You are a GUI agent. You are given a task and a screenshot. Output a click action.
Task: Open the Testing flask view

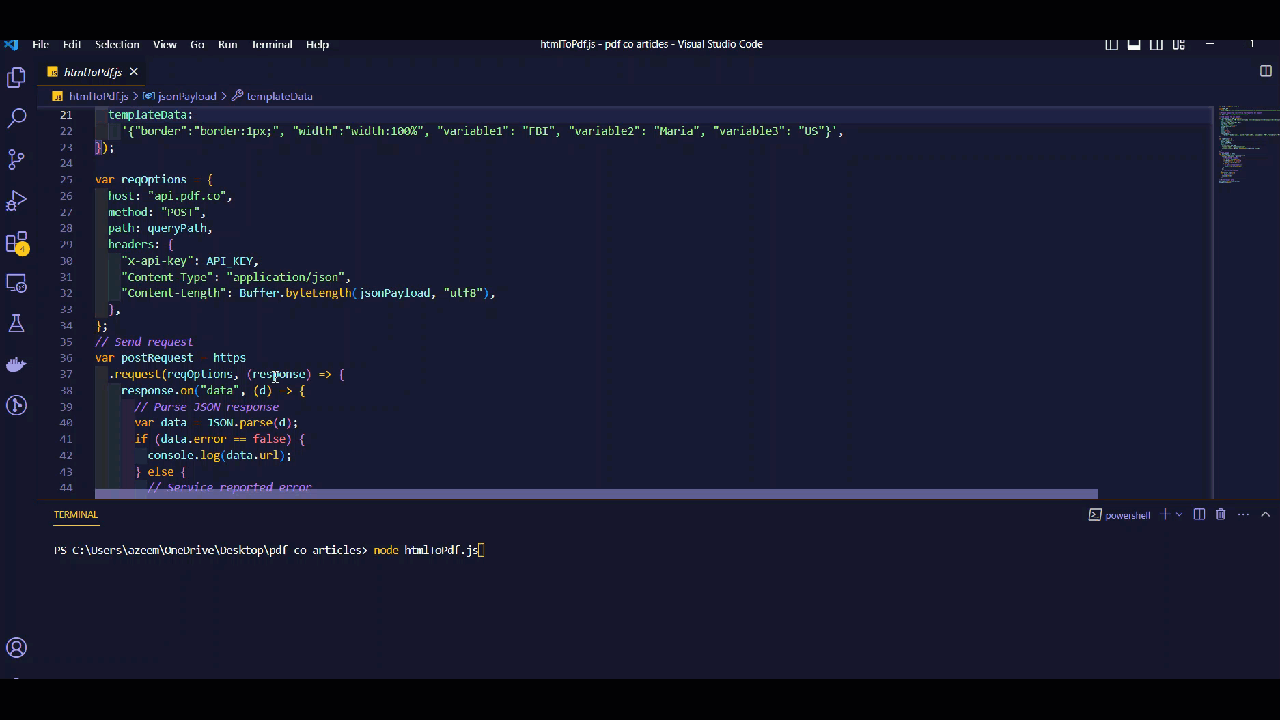(16, 323)
